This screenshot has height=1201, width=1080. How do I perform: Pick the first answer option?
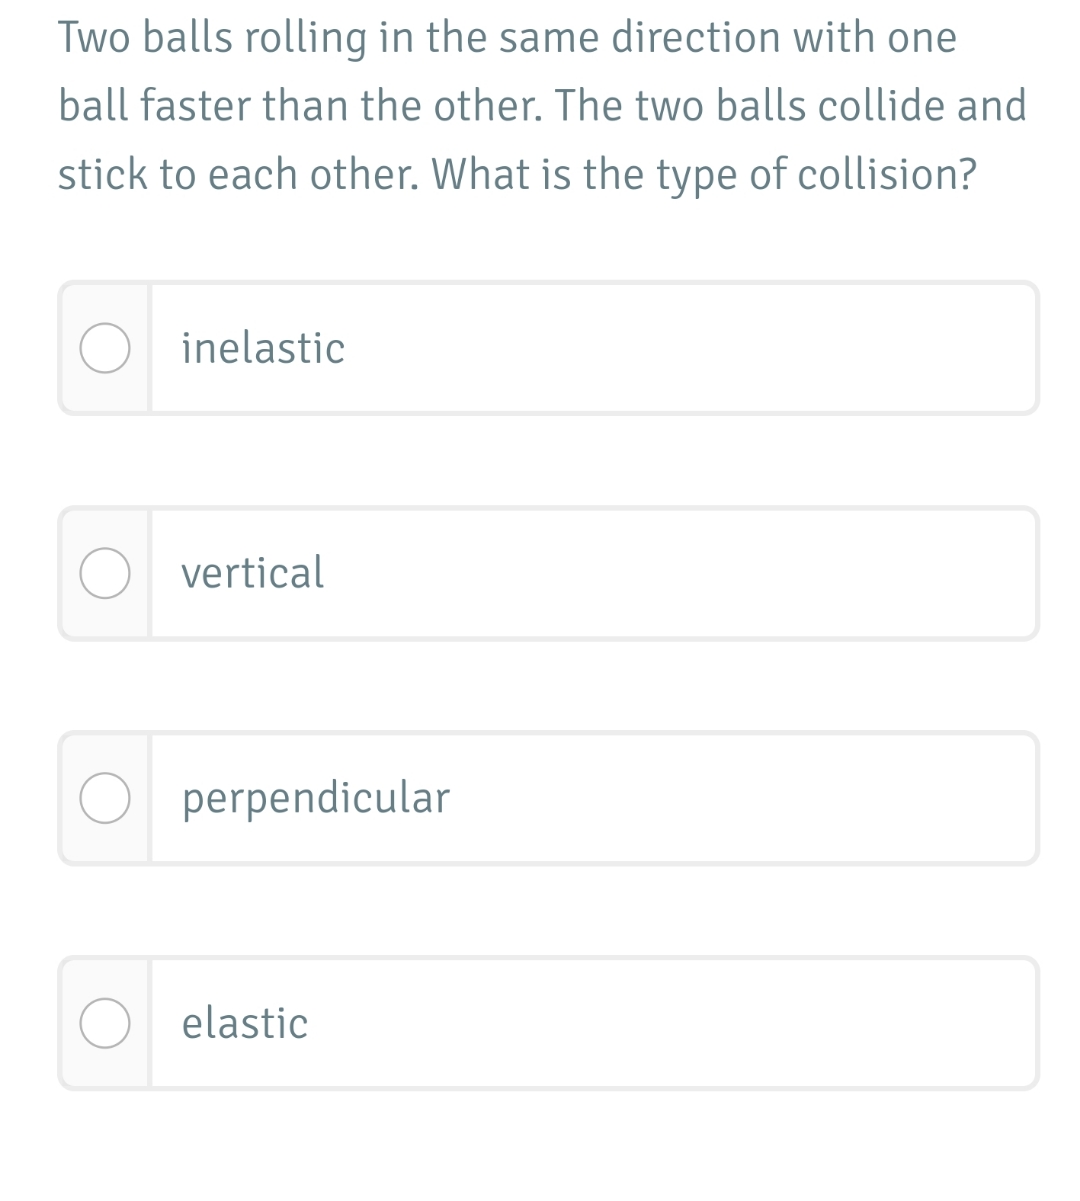click(x=550, y=348)
